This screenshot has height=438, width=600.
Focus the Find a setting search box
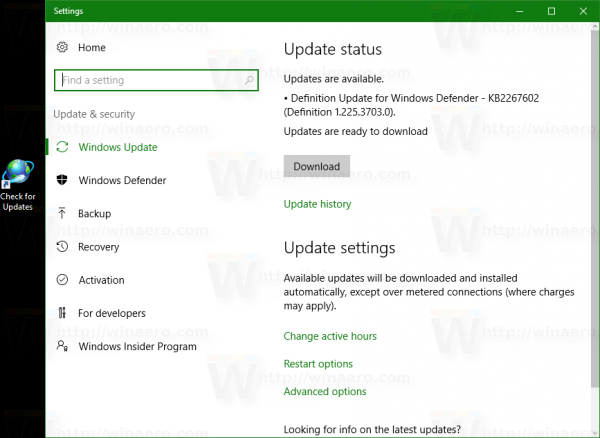tap(156, 80)
